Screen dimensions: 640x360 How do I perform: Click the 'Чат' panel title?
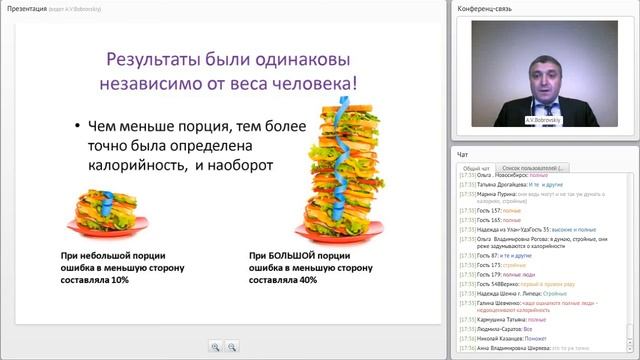tap(462, 154)
